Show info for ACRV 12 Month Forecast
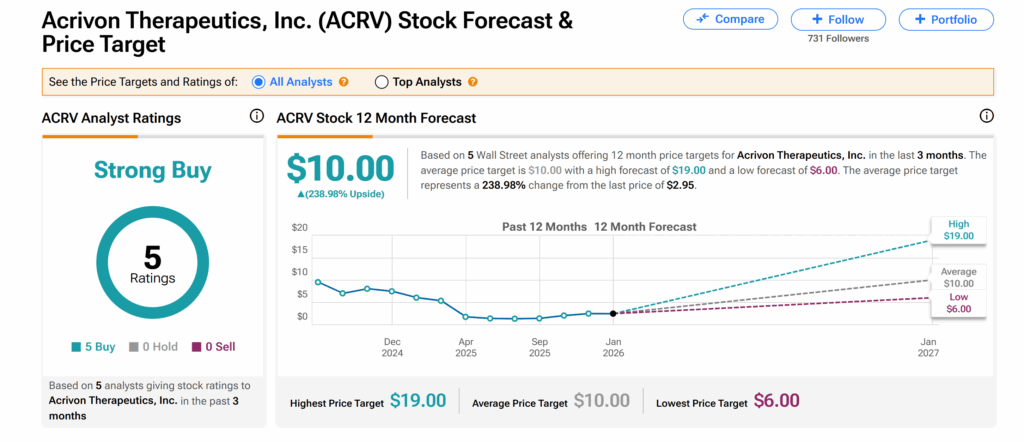The width and height of the screenshot is (1024, 442). 987,117
